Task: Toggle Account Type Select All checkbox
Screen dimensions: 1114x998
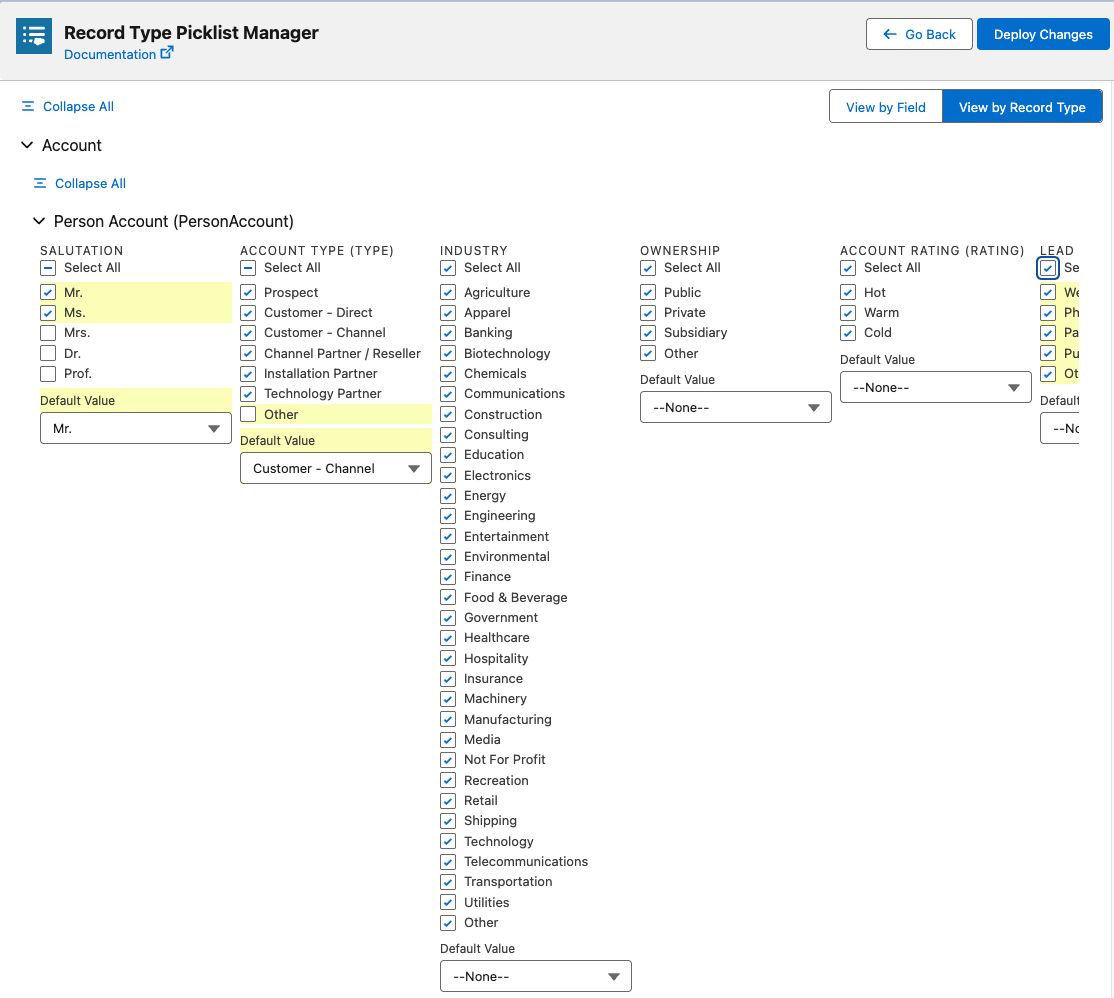Action: [248, 268]
